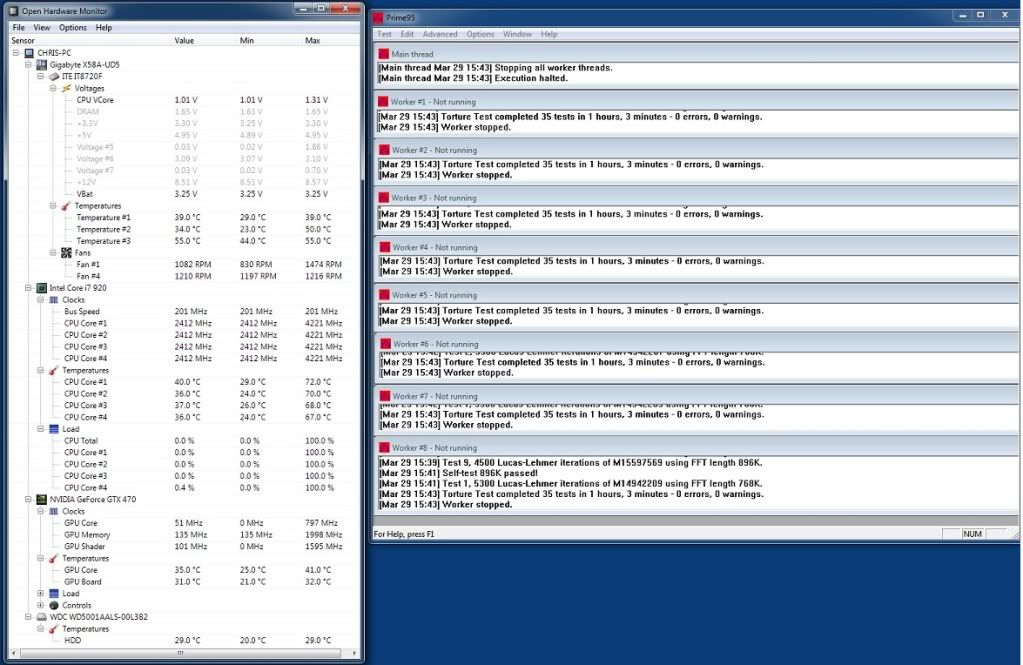Select the CPU Total load row
Viewport: 1023px width, 665px height.
click(x=185, y=441)
